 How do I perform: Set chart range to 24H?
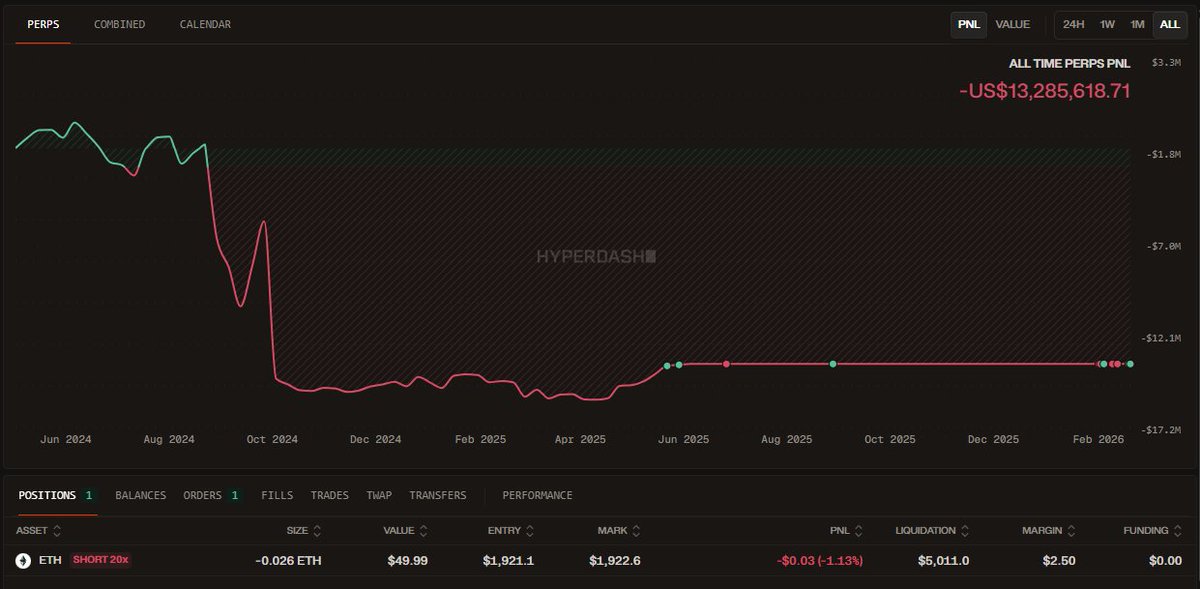1073,24
